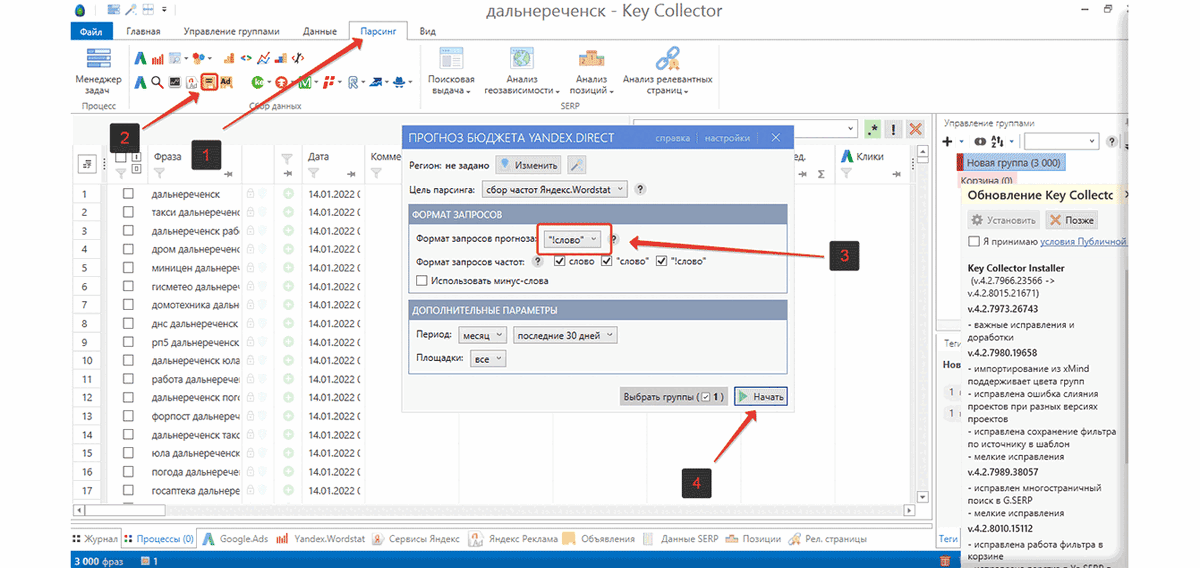
Task: Click help icon next to Формат запросов прогноза
Action: click(x=616, y=239)
